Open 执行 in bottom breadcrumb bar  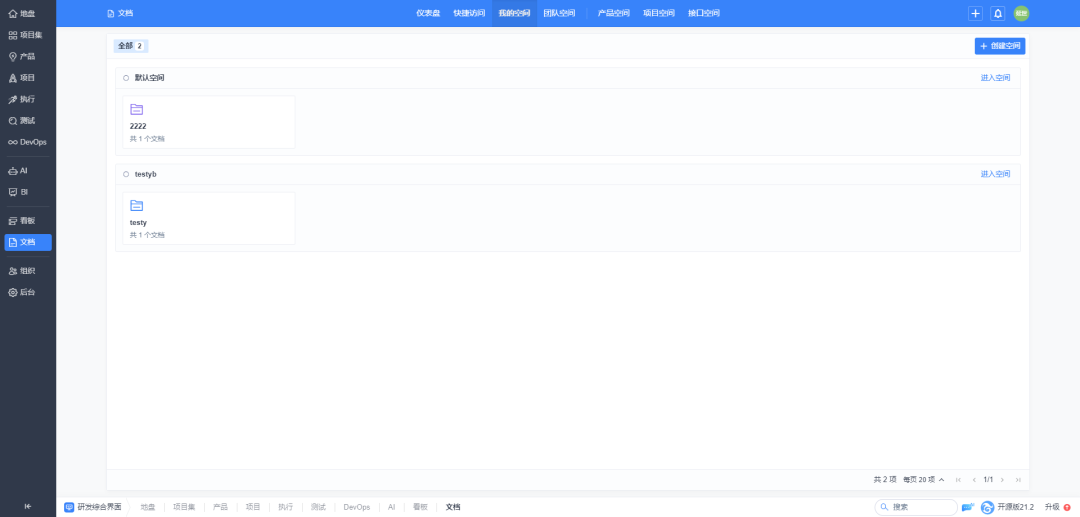[285, 507]
